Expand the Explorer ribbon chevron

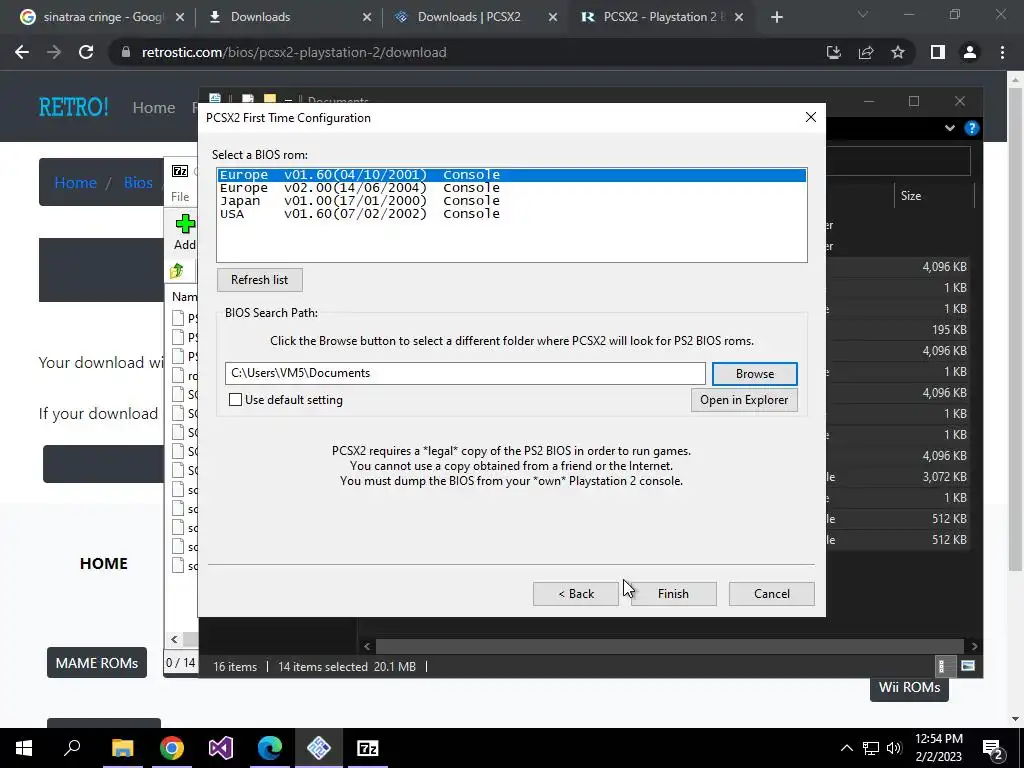[950, 129]
